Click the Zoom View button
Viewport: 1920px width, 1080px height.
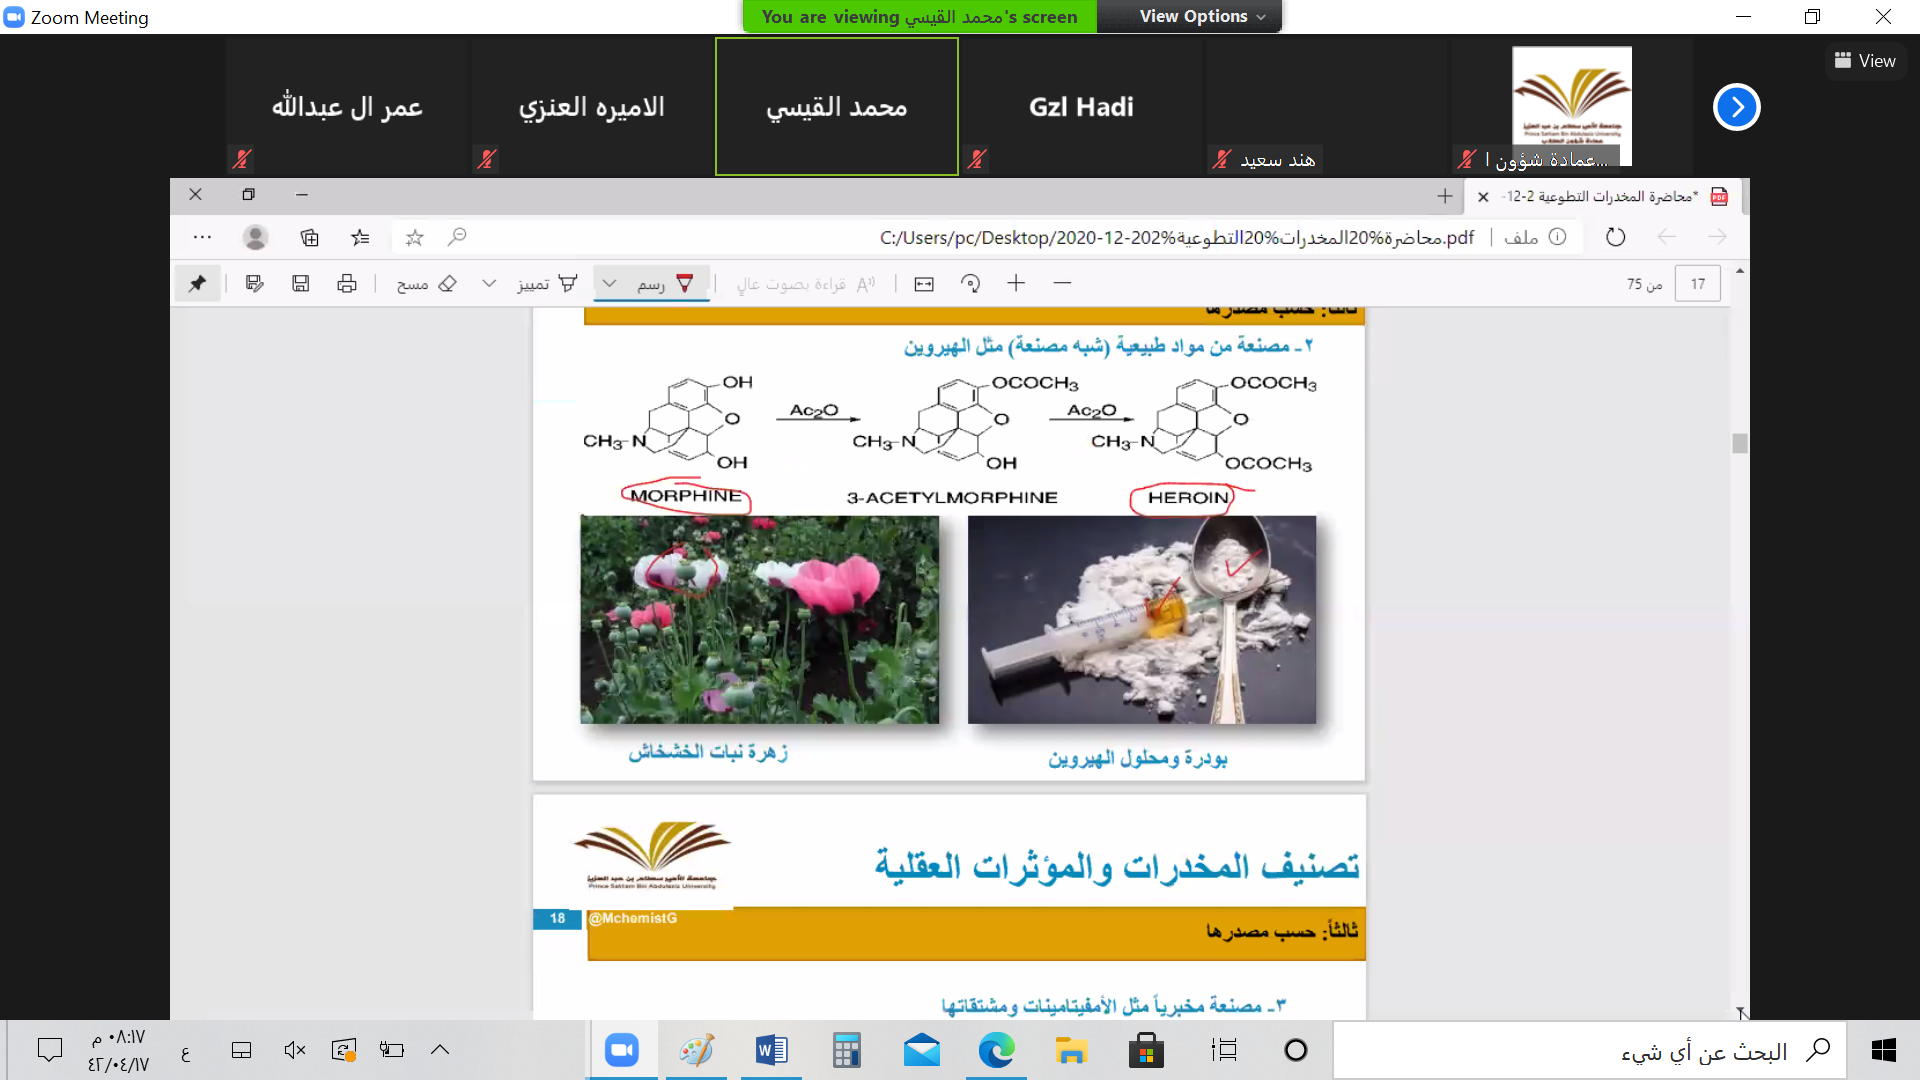tap(1865, 61)
